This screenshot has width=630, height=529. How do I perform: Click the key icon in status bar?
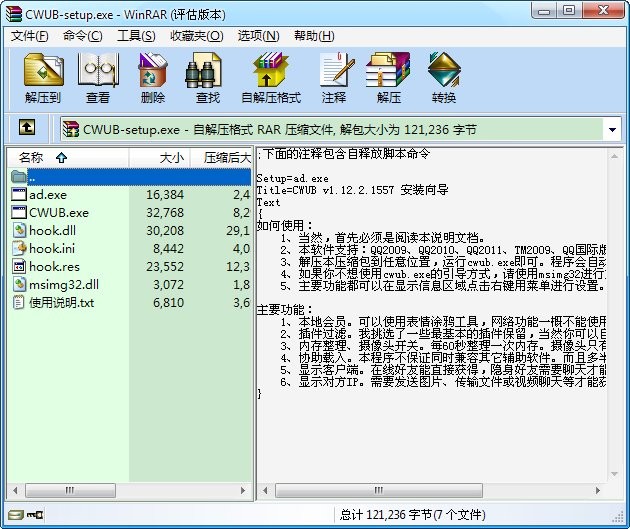click(35, 515)
